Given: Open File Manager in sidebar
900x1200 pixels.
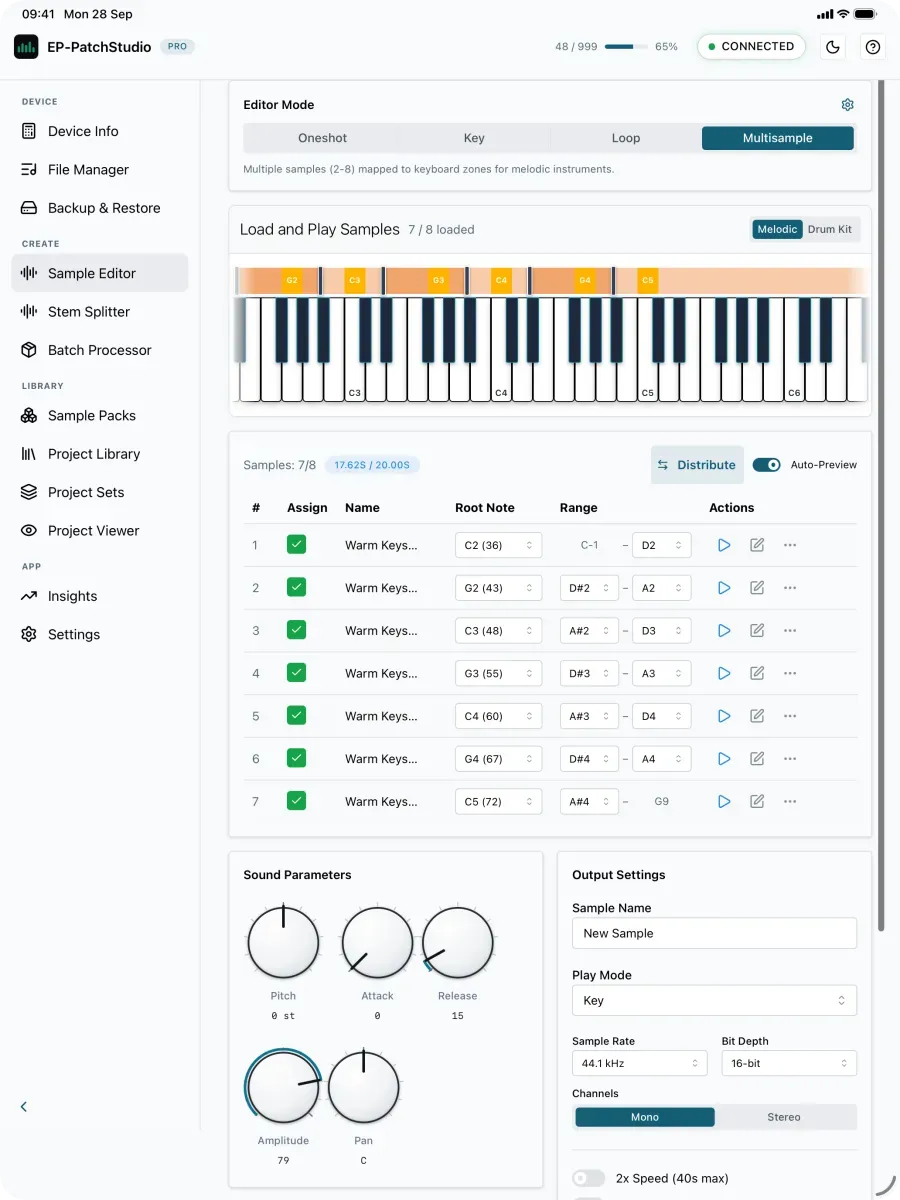Looking at the screenshot, I should point(100,170).
